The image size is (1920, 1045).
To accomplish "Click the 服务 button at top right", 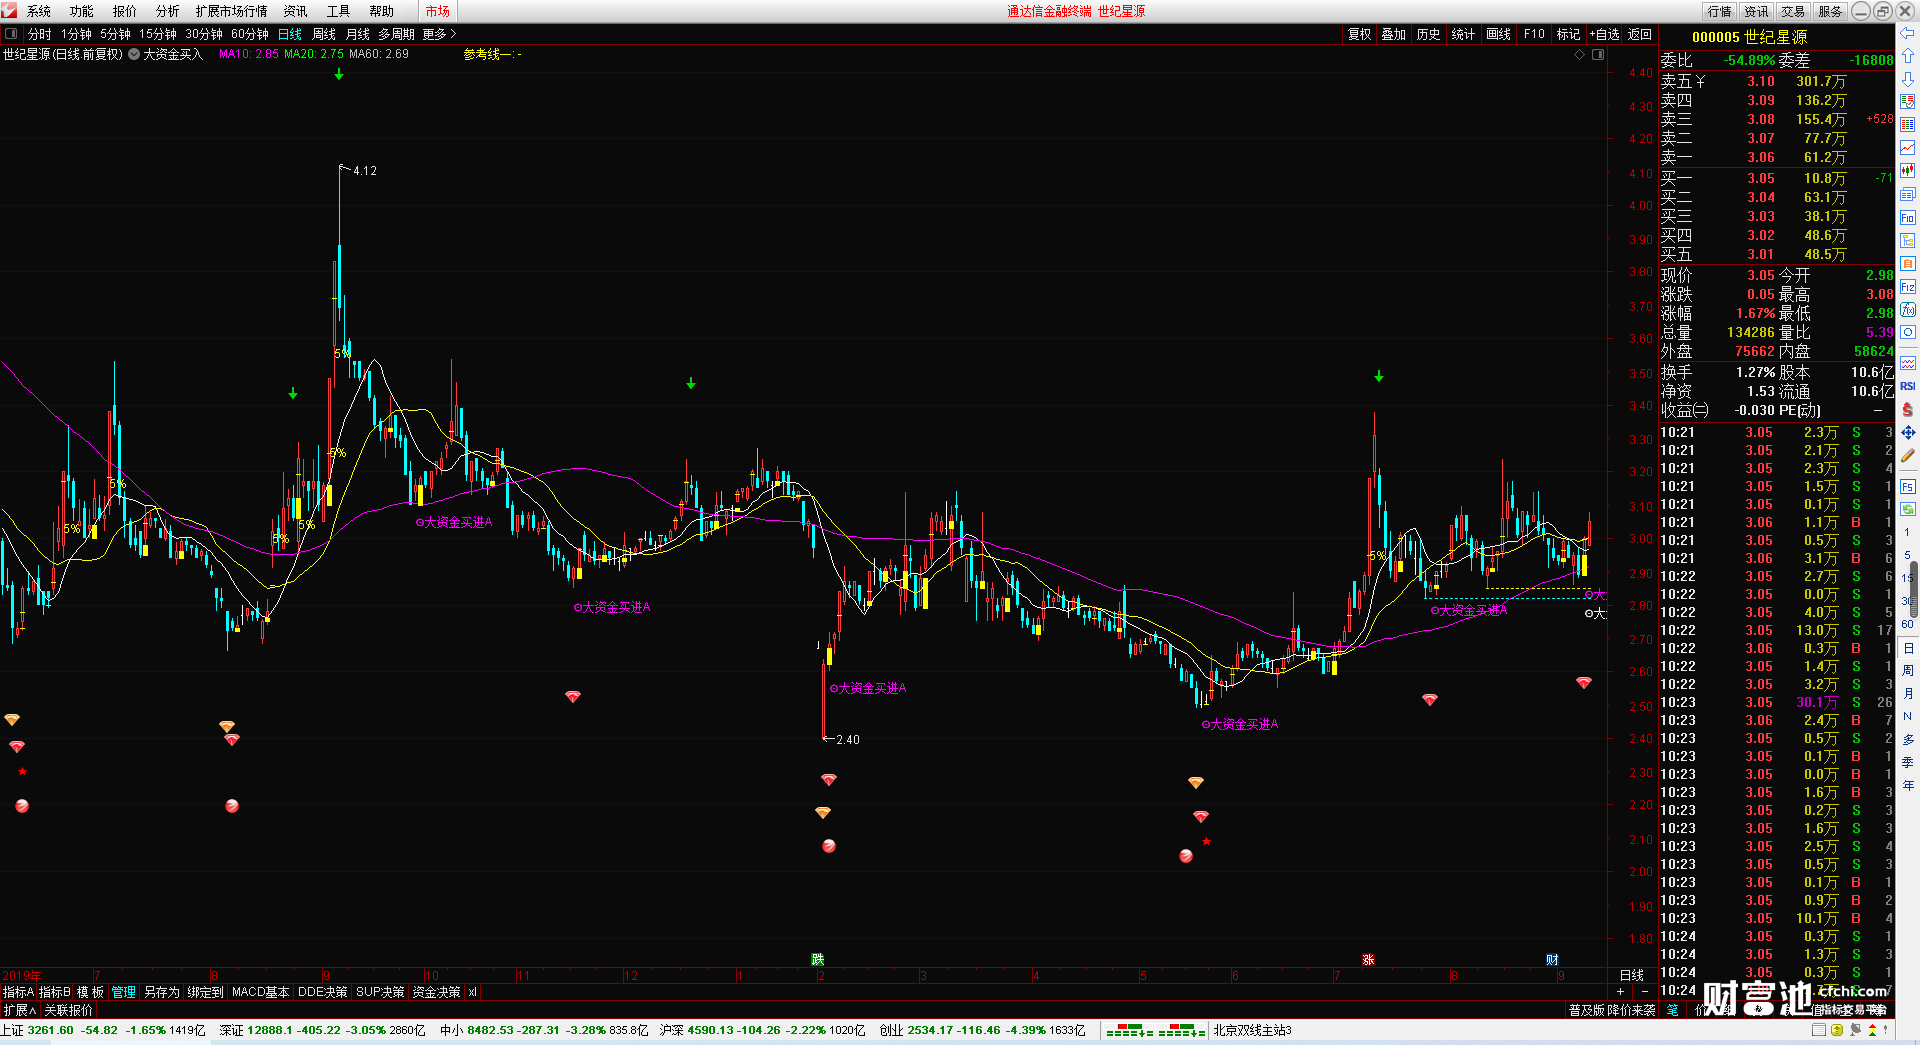I will [x=1830, y=11].
